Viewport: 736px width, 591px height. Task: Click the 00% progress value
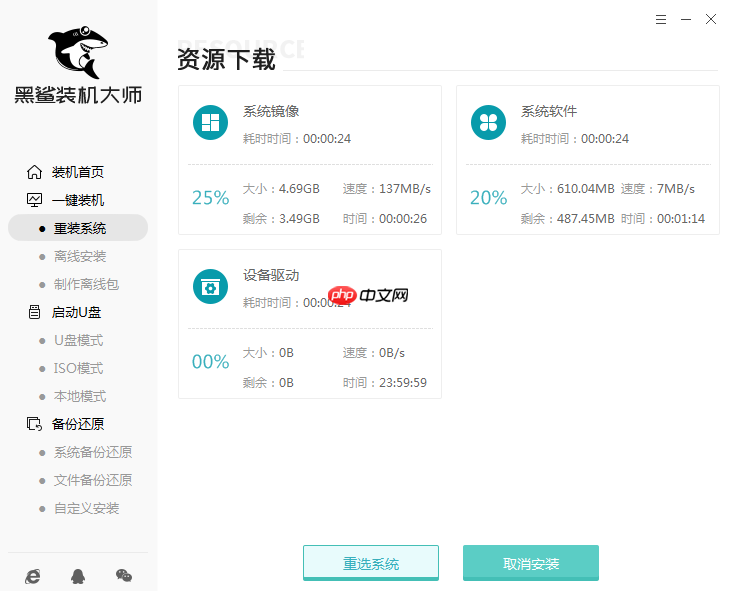pos(210,362)
